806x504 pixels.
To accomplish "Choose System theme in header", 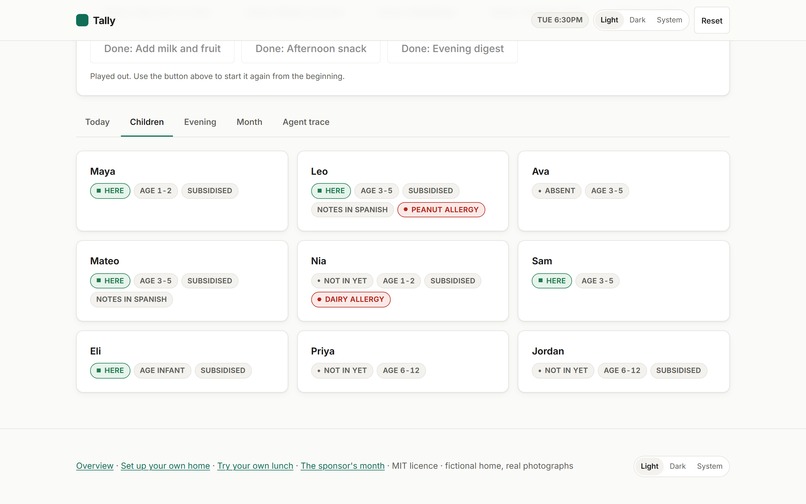I will coord(669,20).
